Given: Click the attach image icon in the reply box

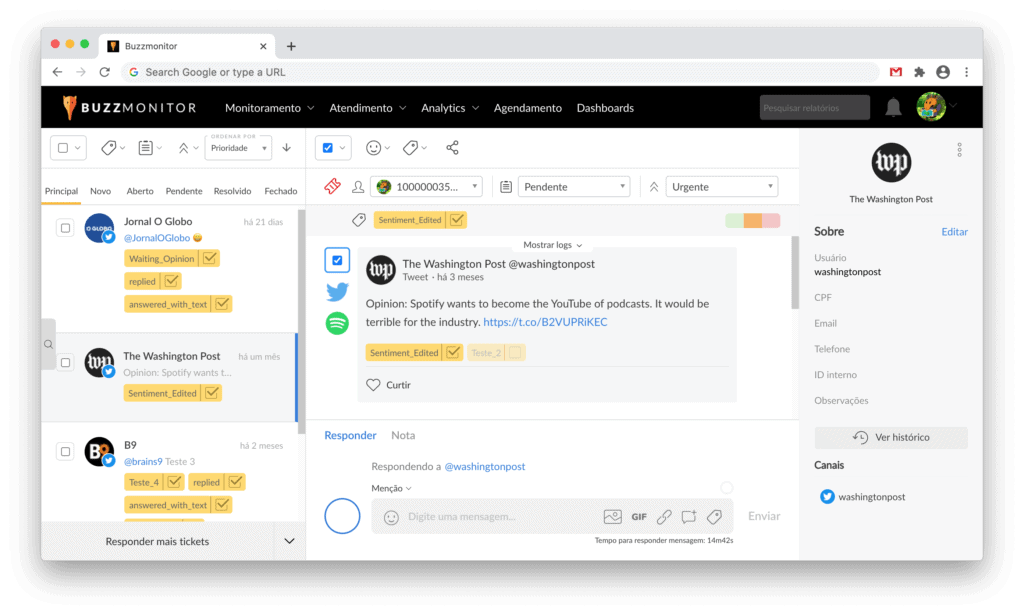Looking at the screenshot, I should pos(612,517).
